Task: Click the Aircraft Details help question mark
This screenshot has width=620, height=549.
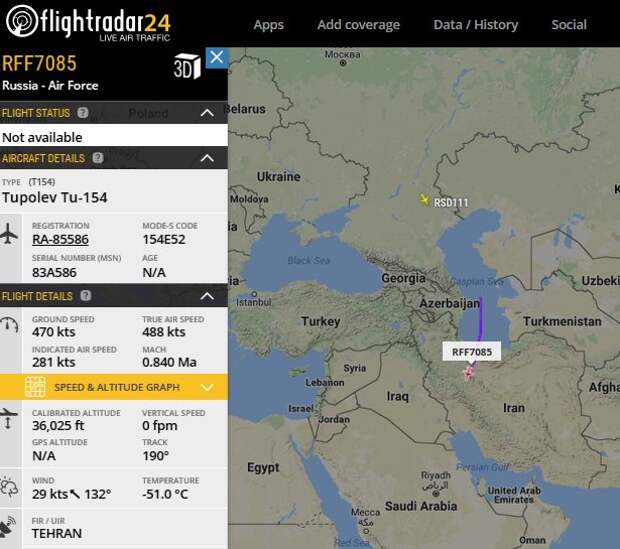Action: coord(97,158)
